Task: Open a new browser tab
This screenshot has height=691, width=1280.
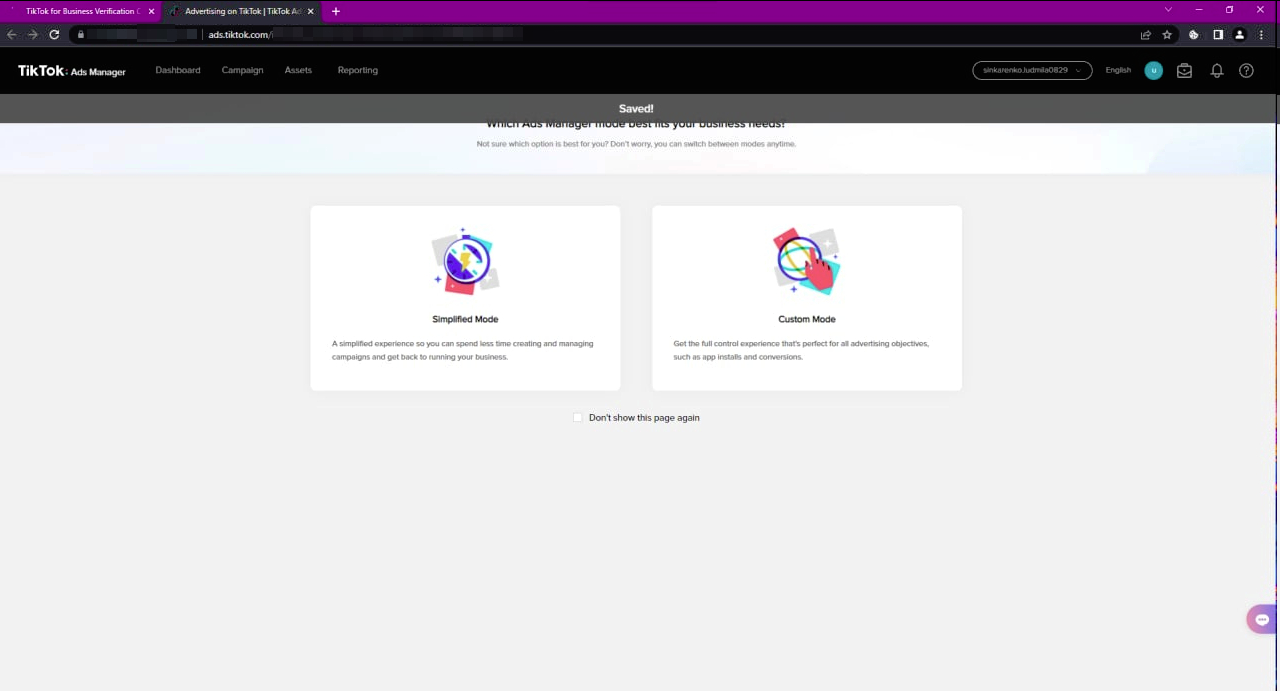Action: point(335,11)
